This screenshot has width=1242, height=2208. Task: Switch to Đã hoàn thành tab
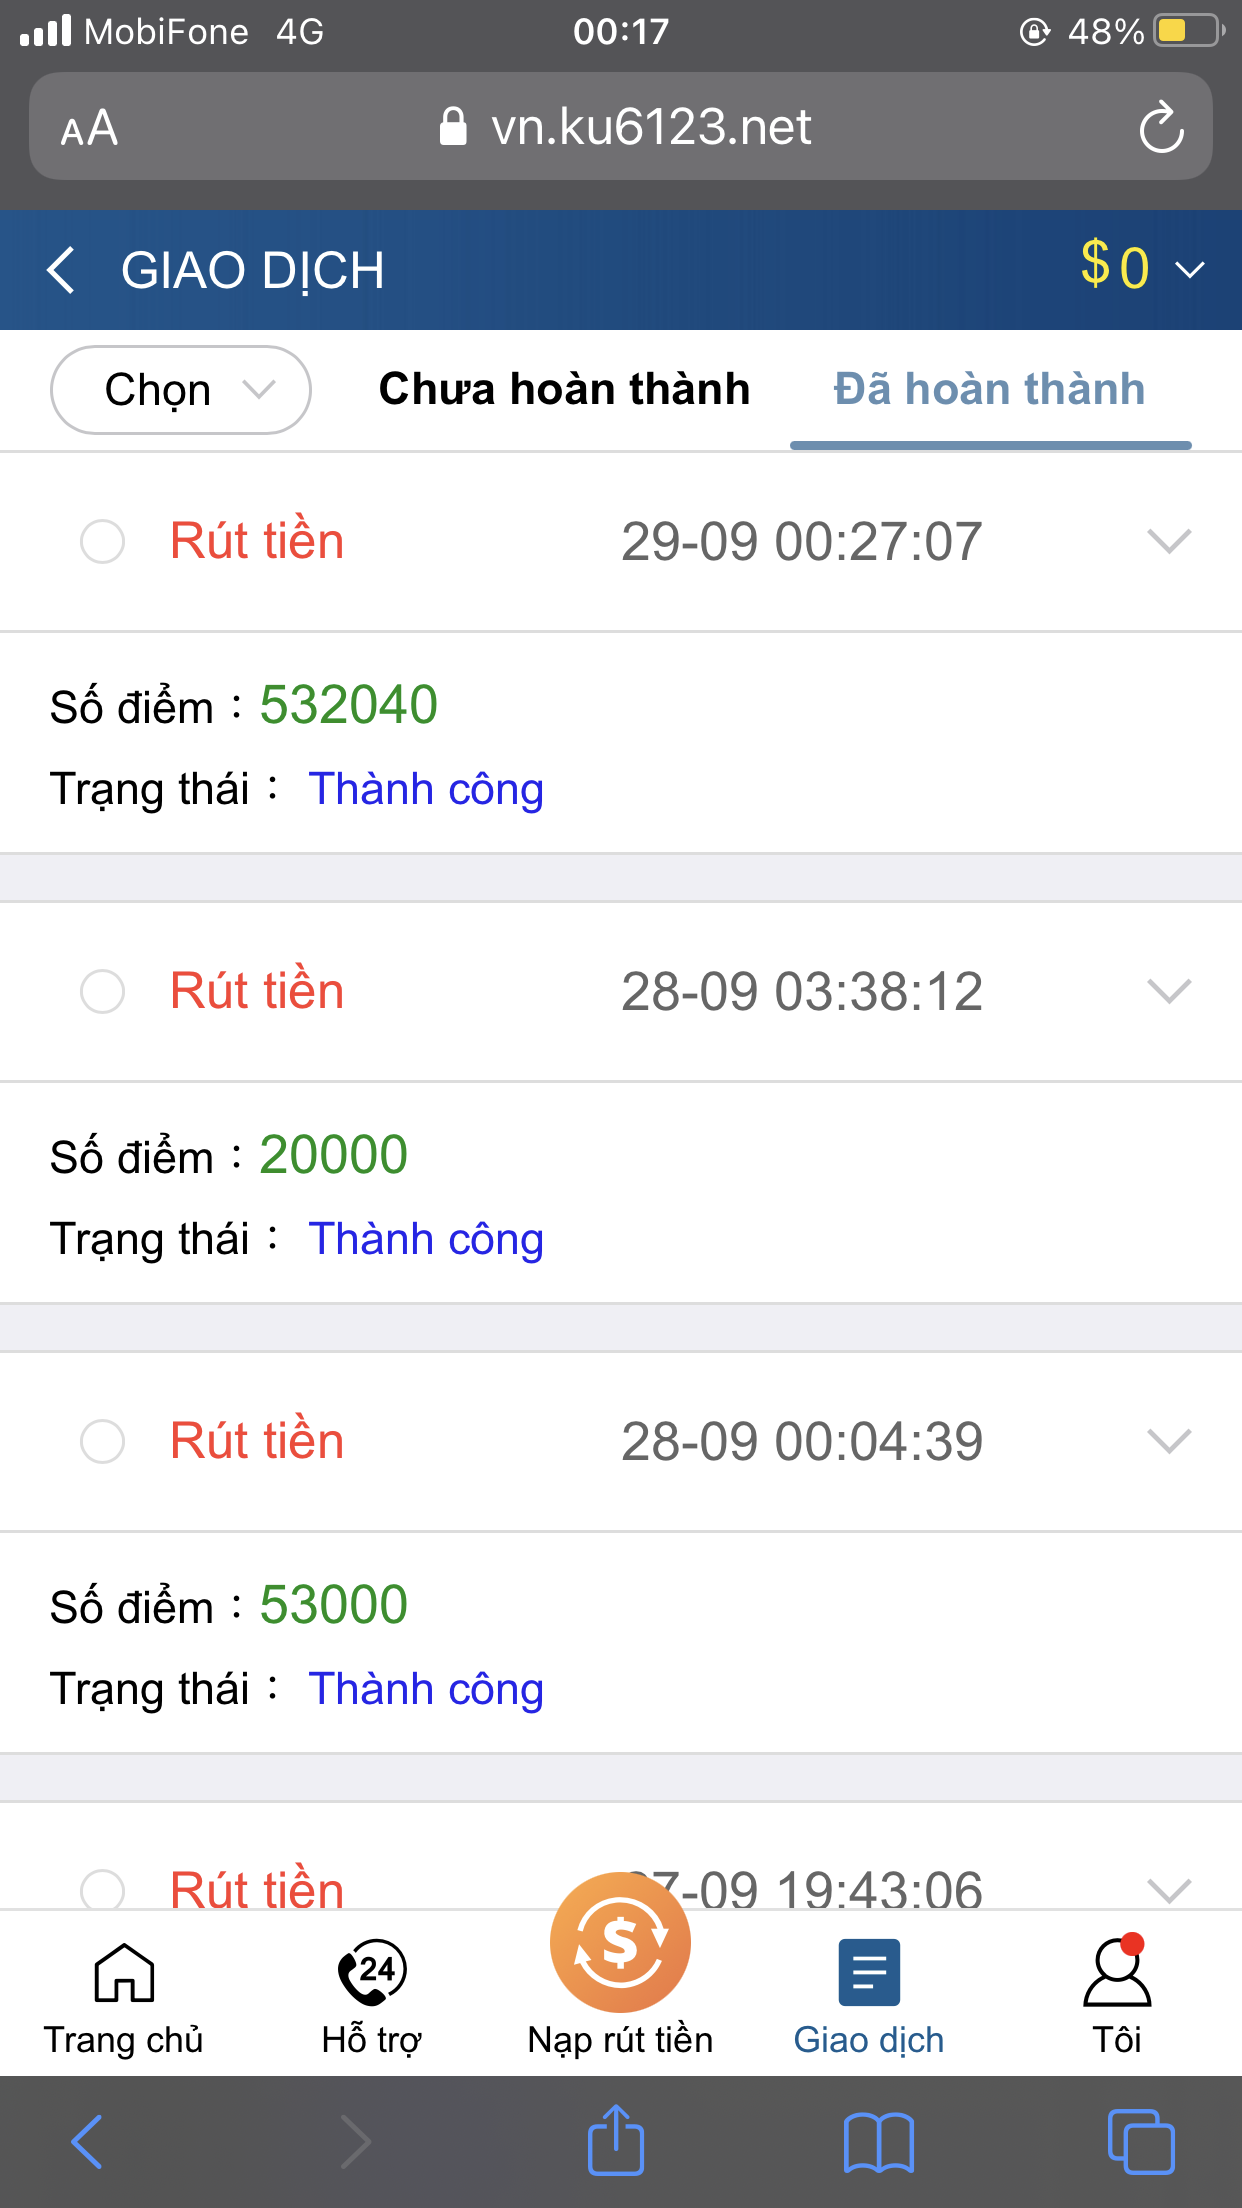pos(989,389)
